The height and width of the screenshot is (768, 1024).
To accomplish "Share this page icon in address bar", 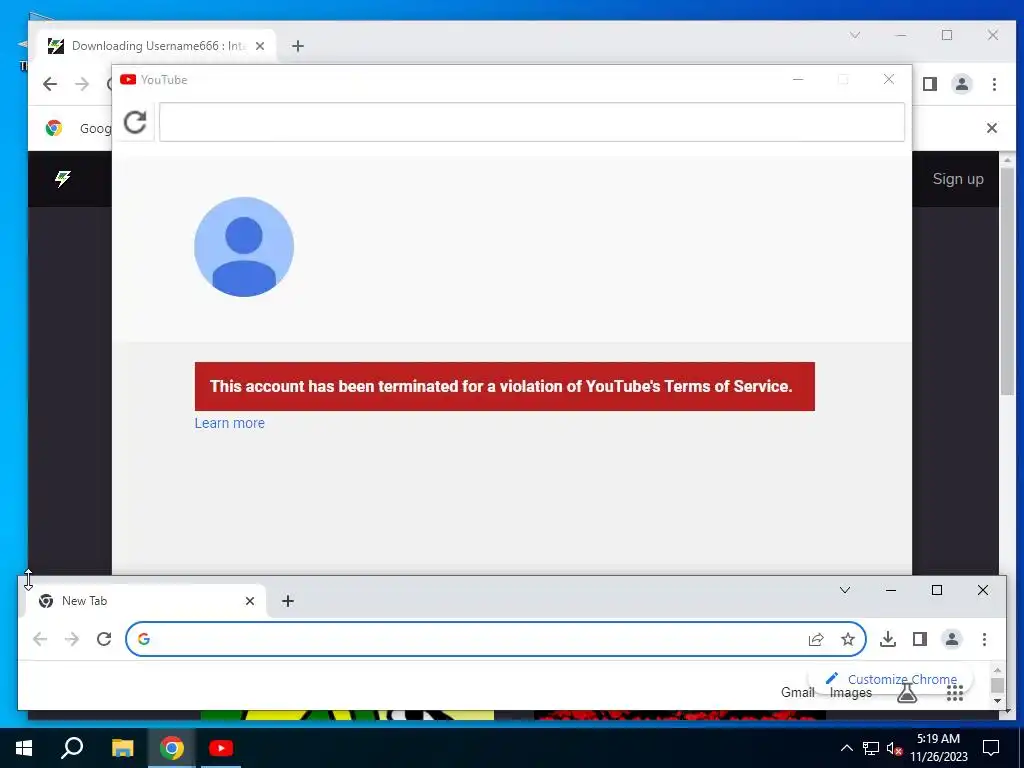I will 816,639.
